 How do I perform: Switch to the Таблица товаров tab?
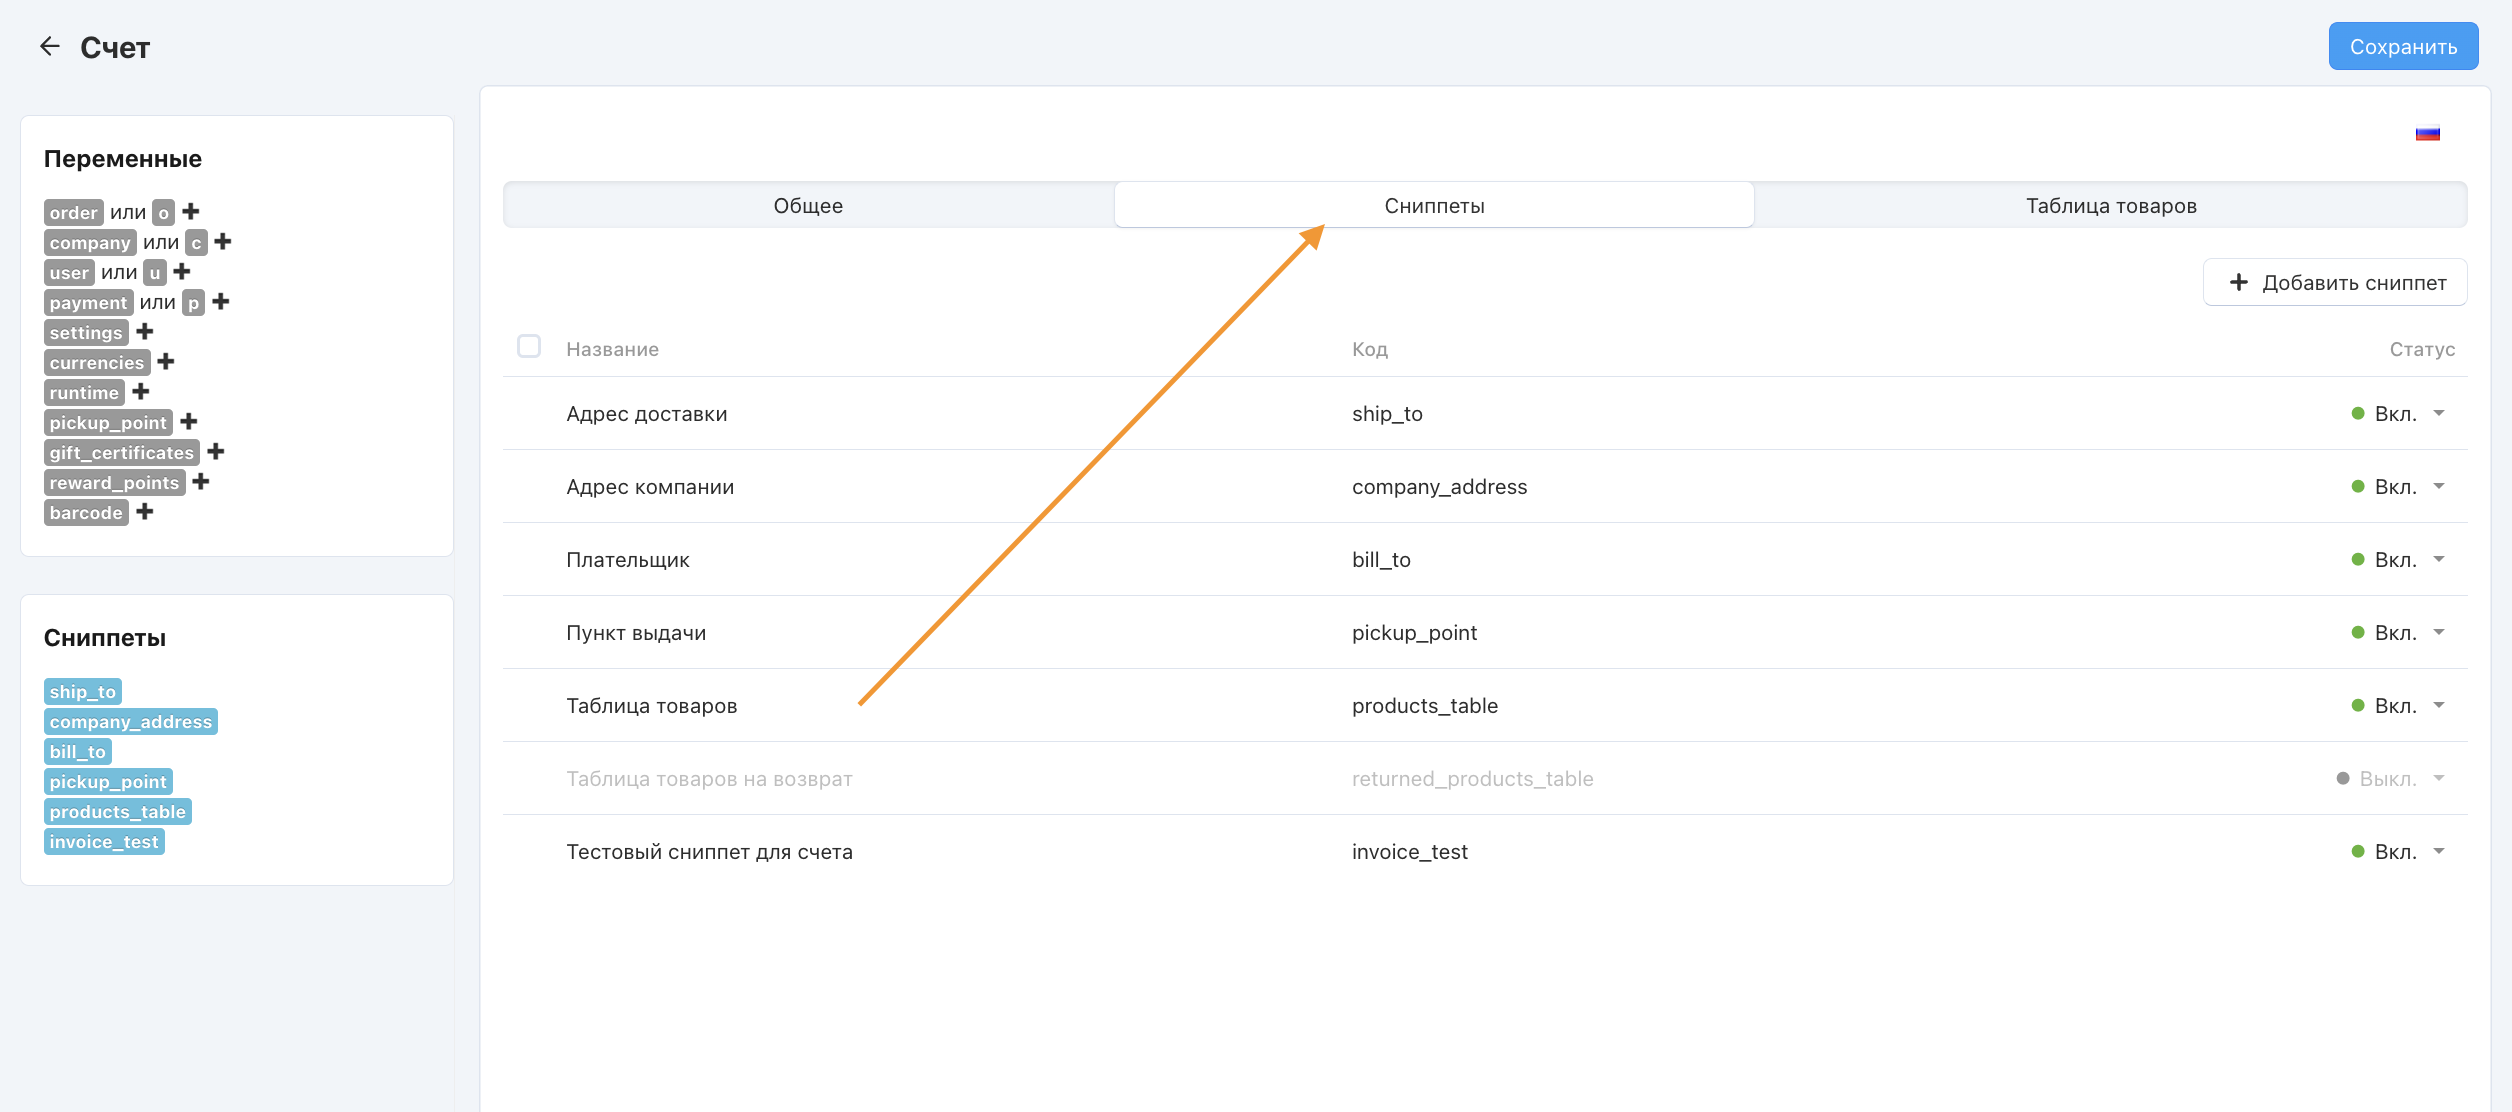[2111, 205]
